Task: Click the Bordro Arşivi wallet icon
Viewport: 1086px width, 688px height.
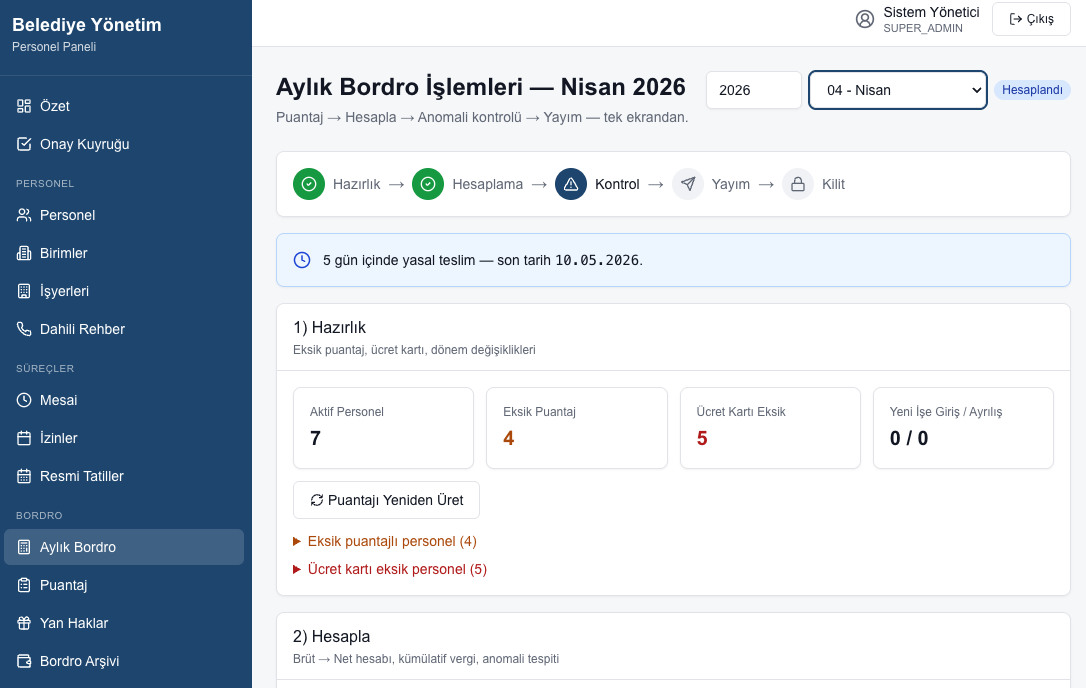Action: point(24,661)
